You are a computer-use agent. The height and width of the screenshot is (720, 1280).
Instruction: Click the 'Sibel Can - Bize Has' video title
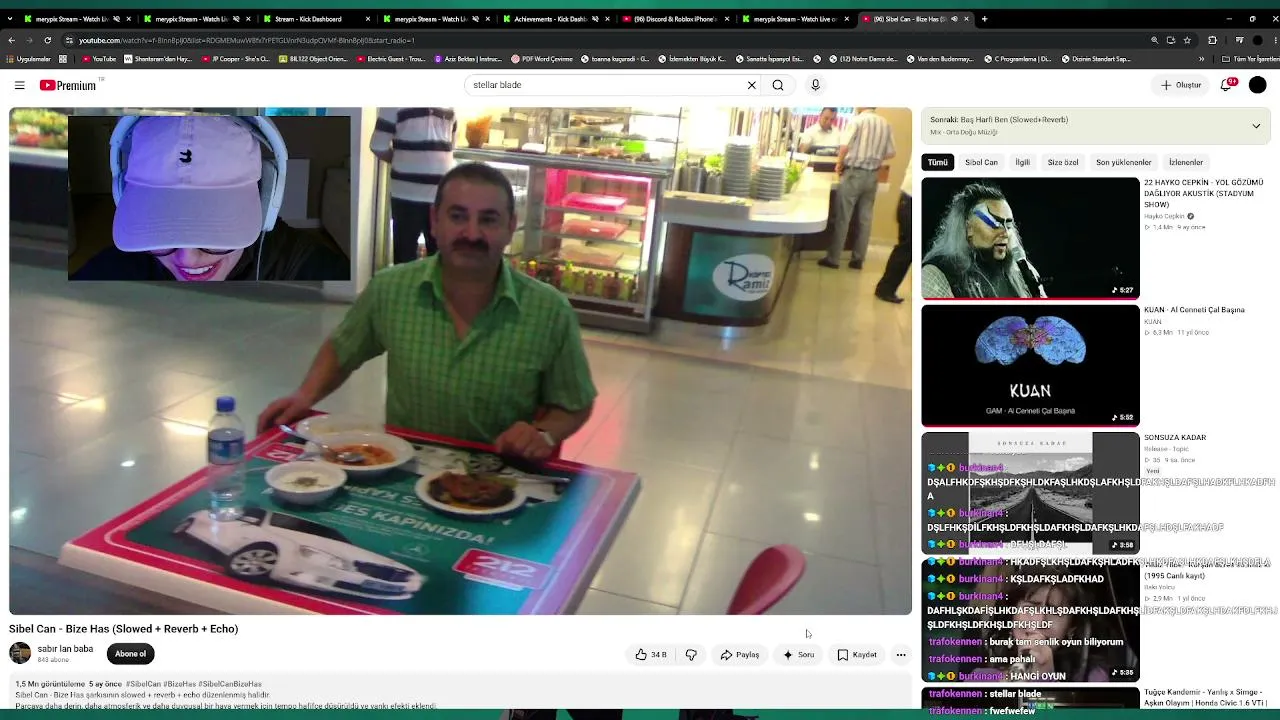[123, 629]
